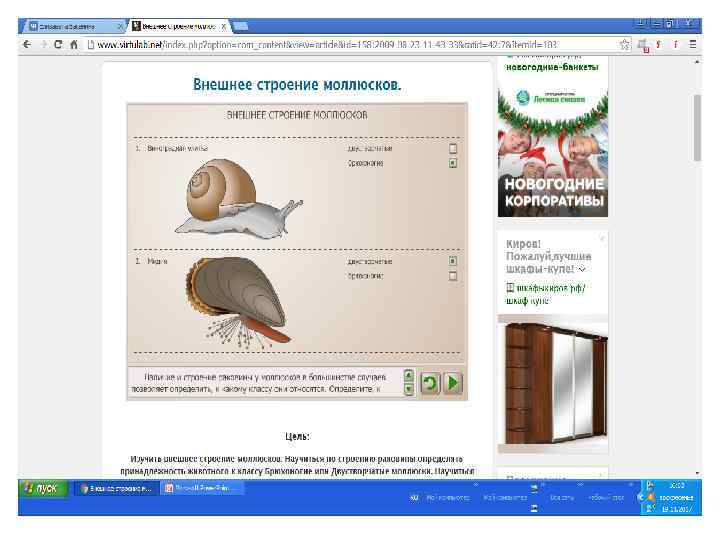Open the Chrome menu hamburger icon
Screen dimensions: 720x540
[x=693, y=45]
